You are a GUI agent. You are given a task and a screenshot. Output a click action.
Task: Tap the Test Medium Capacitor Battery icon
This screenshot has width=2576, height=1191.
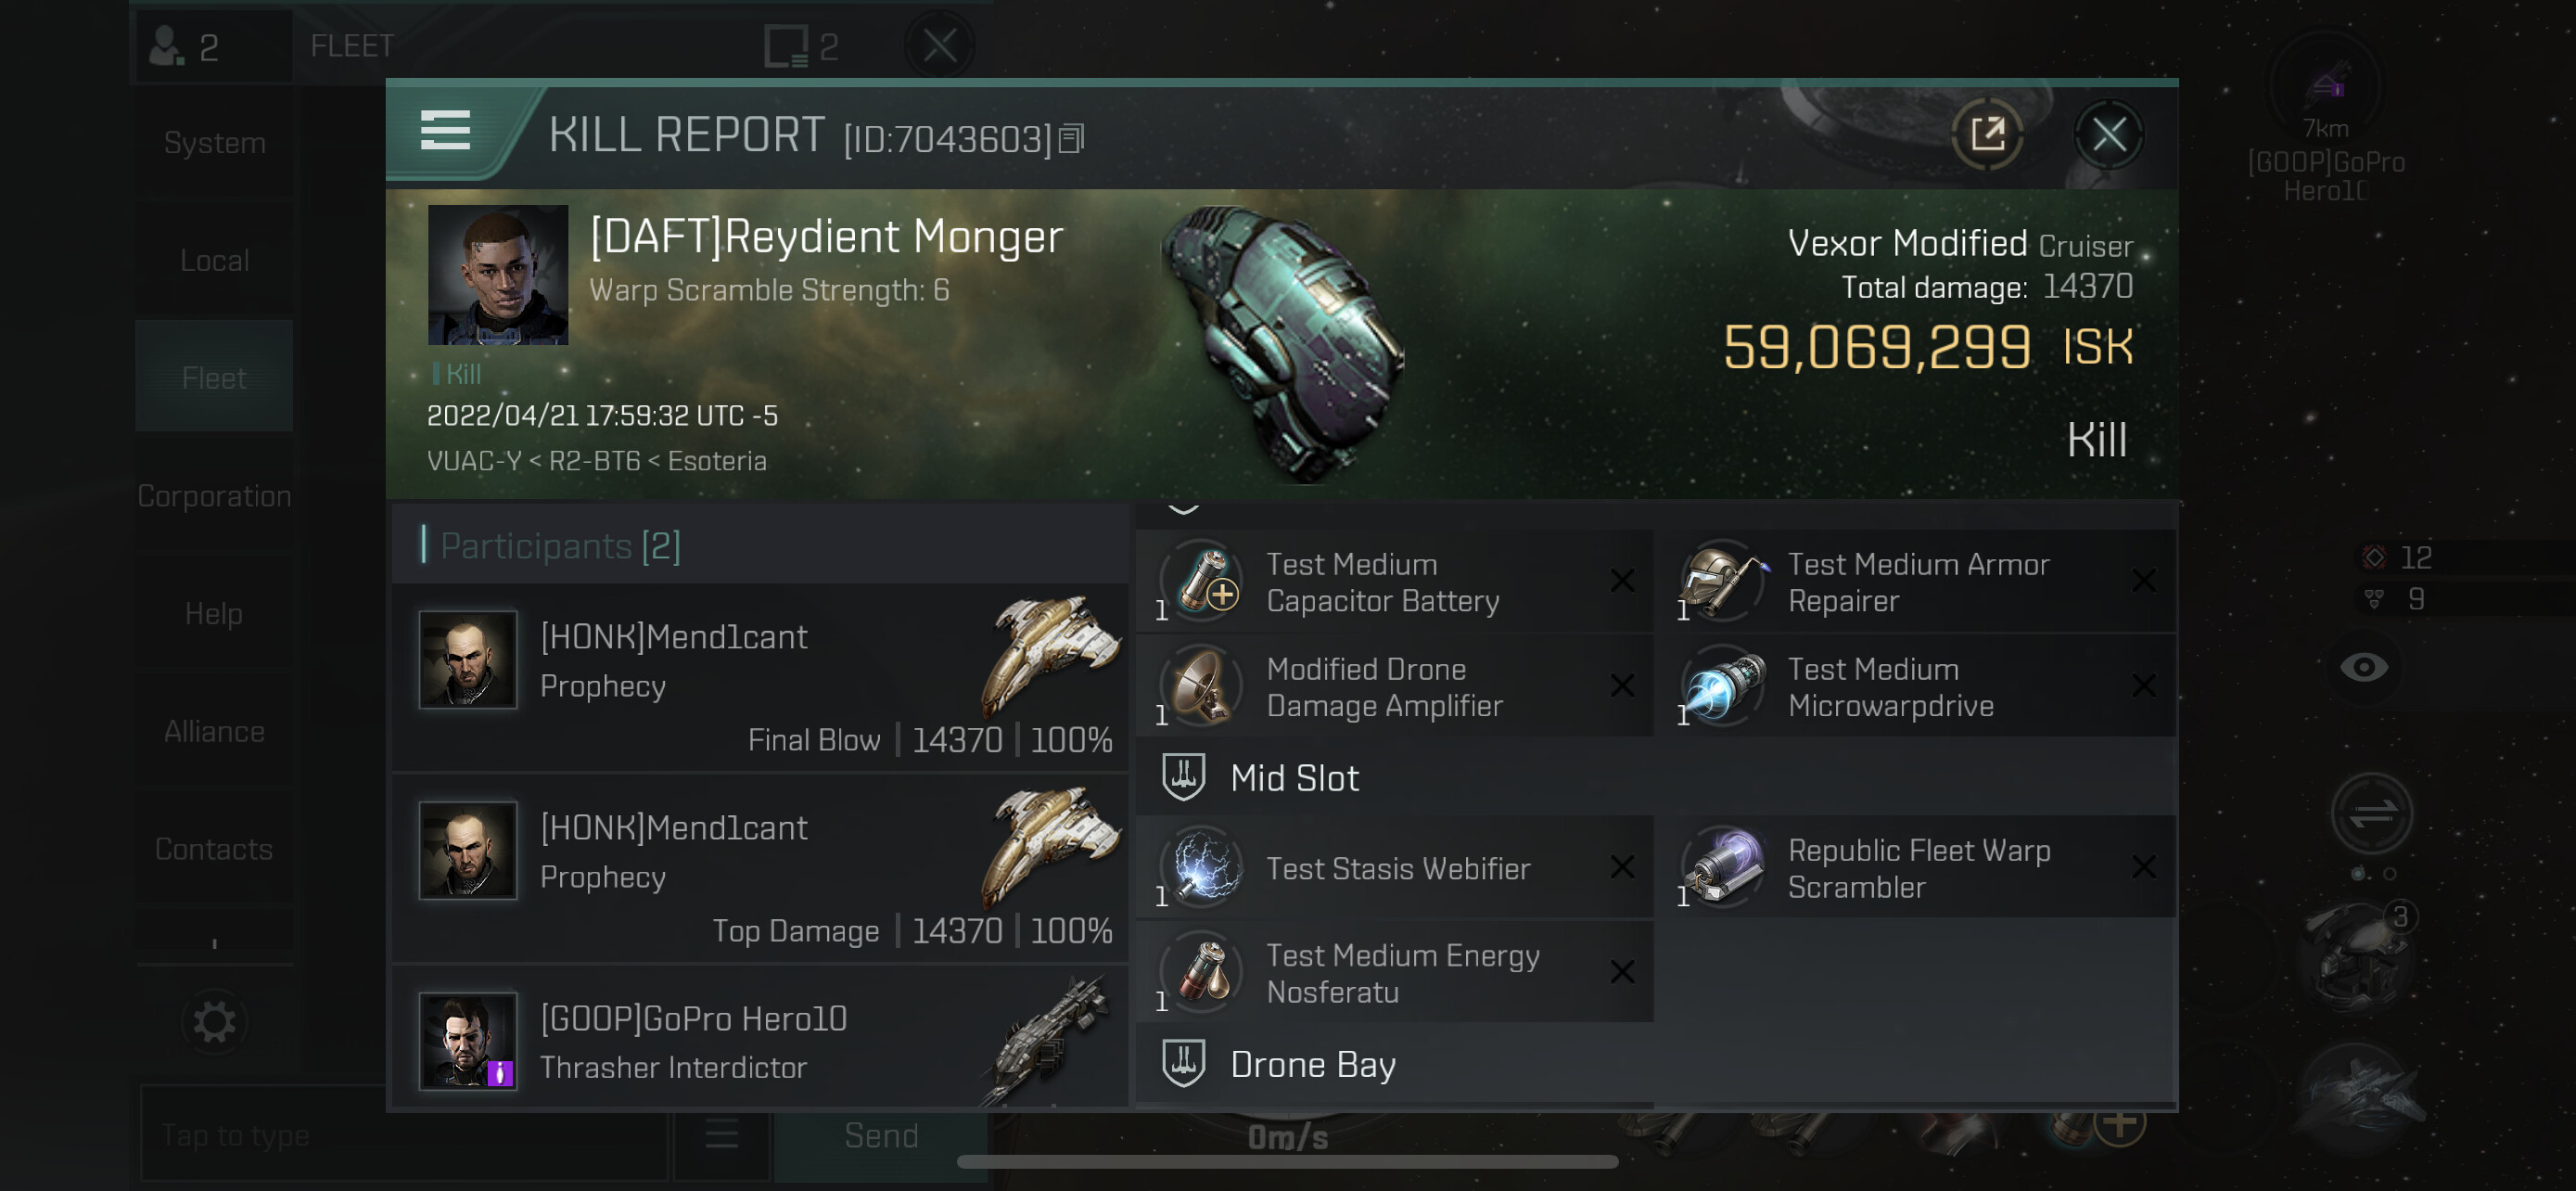tap(1205, 581)
